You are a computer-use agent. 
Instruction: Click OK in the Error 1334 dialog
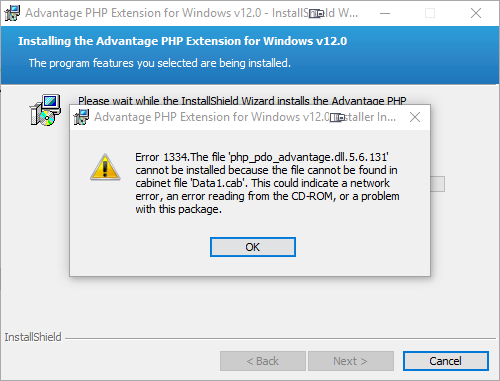coord(253,247)
